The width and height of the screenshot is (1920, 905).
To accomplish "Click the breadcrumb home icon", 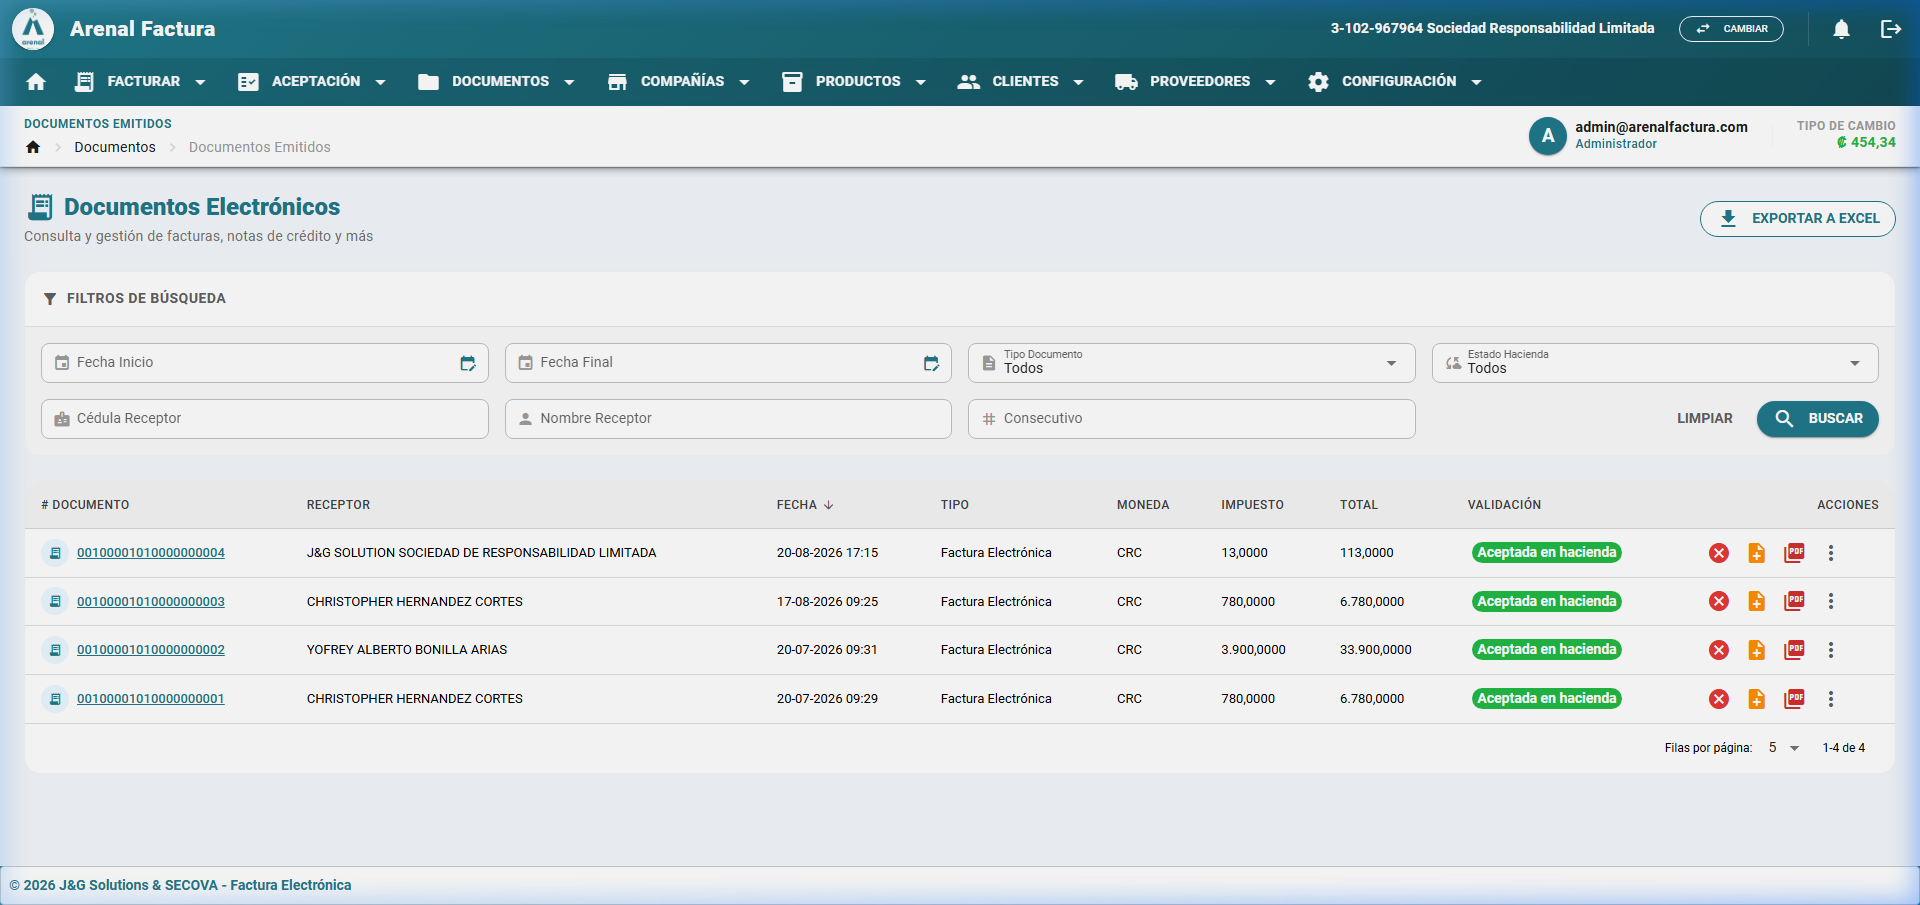I will point(33,147).
